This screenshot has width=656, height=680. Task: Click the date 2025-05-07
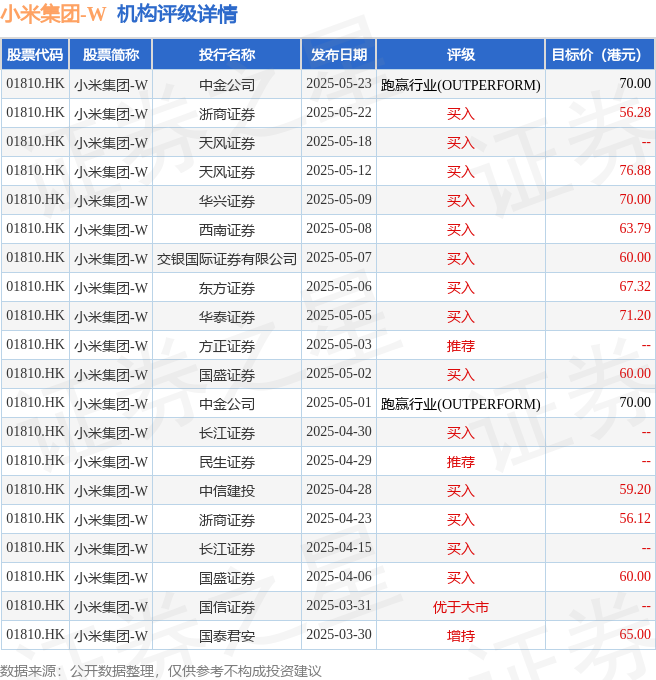[339, 258]
